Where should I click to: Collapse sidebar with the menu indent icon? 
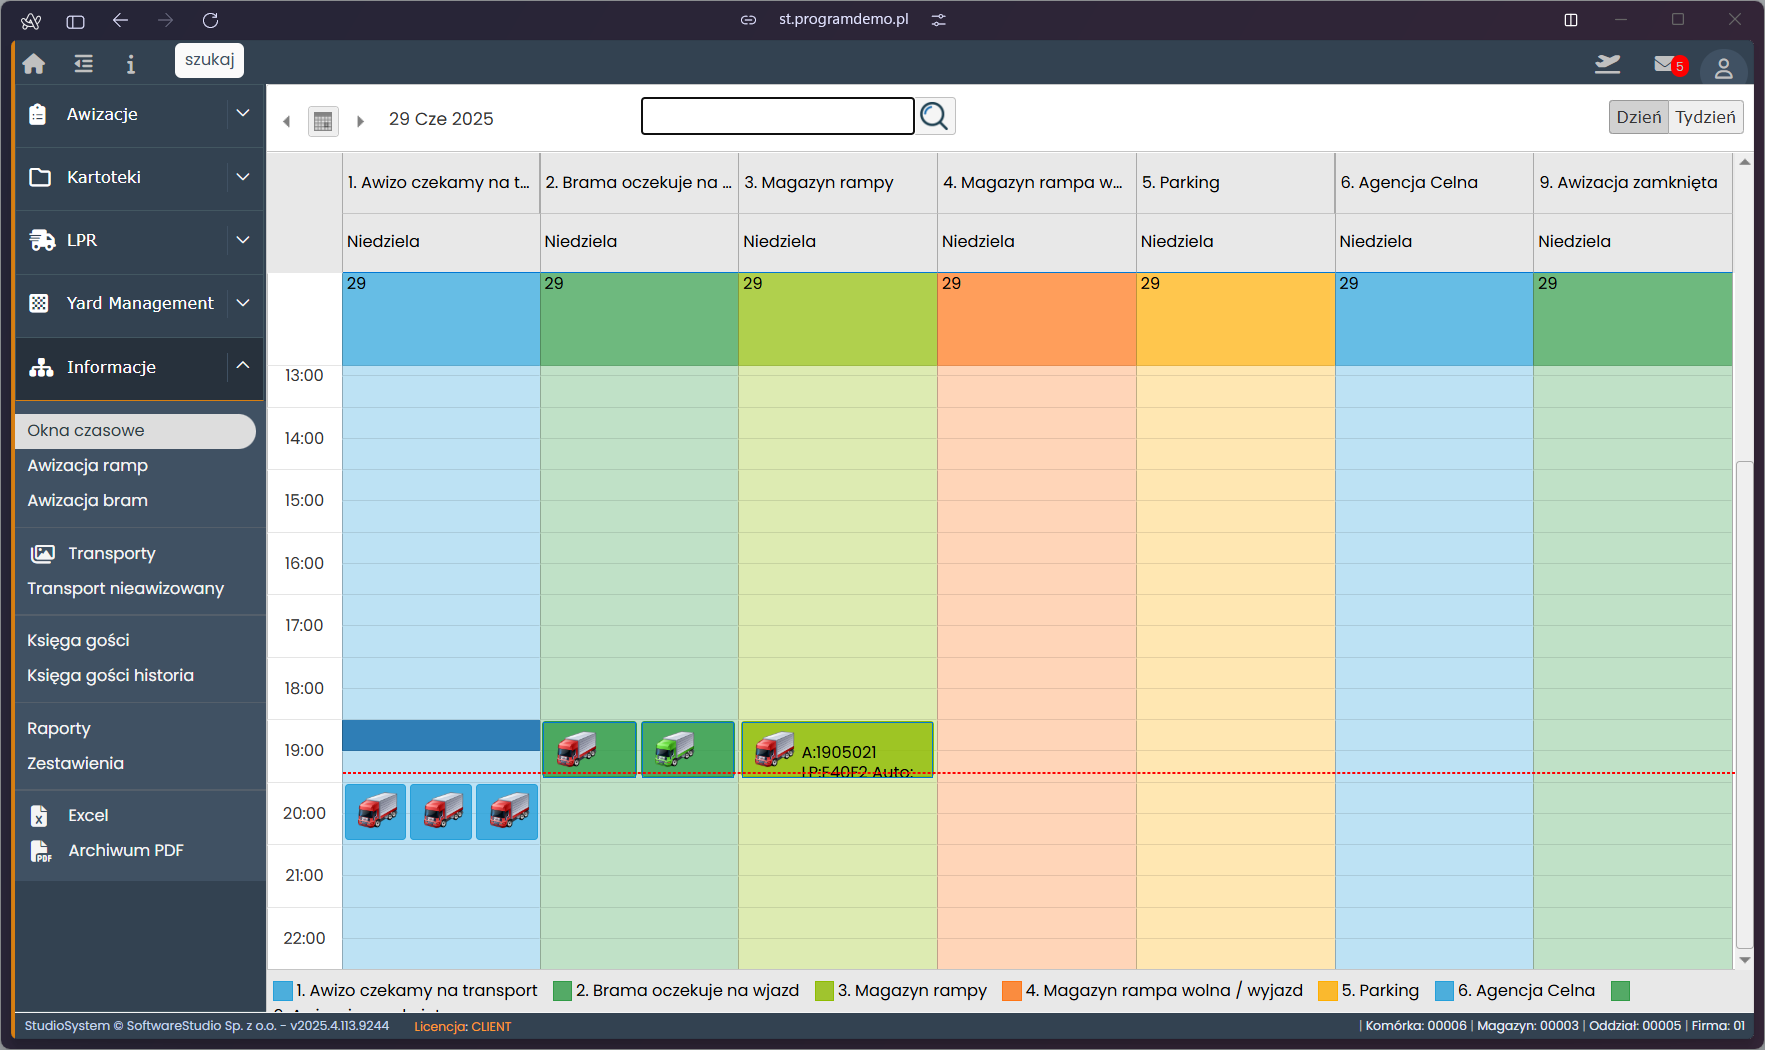coord(84,64)
